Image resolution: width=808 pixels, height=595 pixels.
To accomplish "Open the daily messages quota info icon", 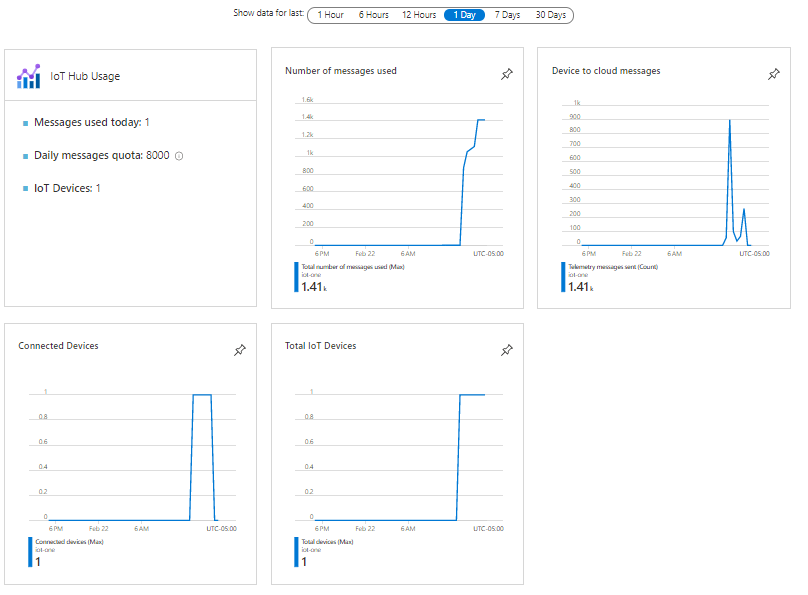I will [179, 156].
